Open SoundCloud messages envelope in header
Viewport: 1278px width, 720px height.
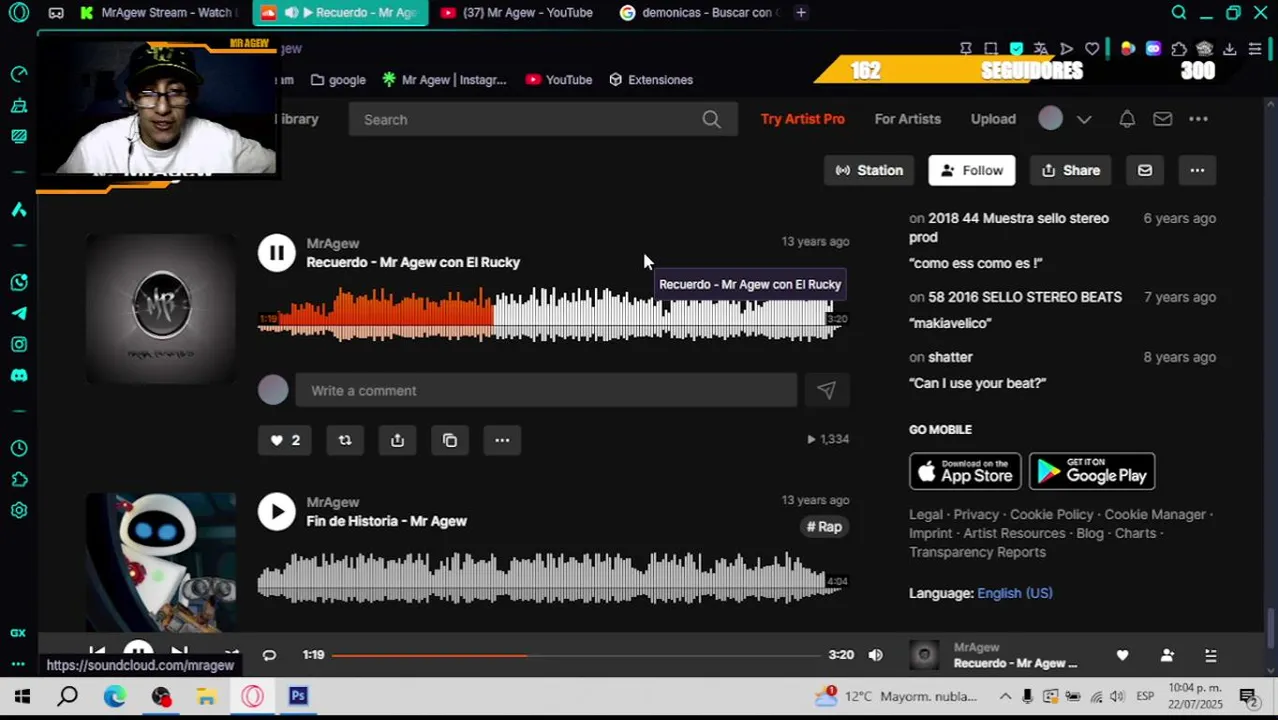pos(1162,119)
